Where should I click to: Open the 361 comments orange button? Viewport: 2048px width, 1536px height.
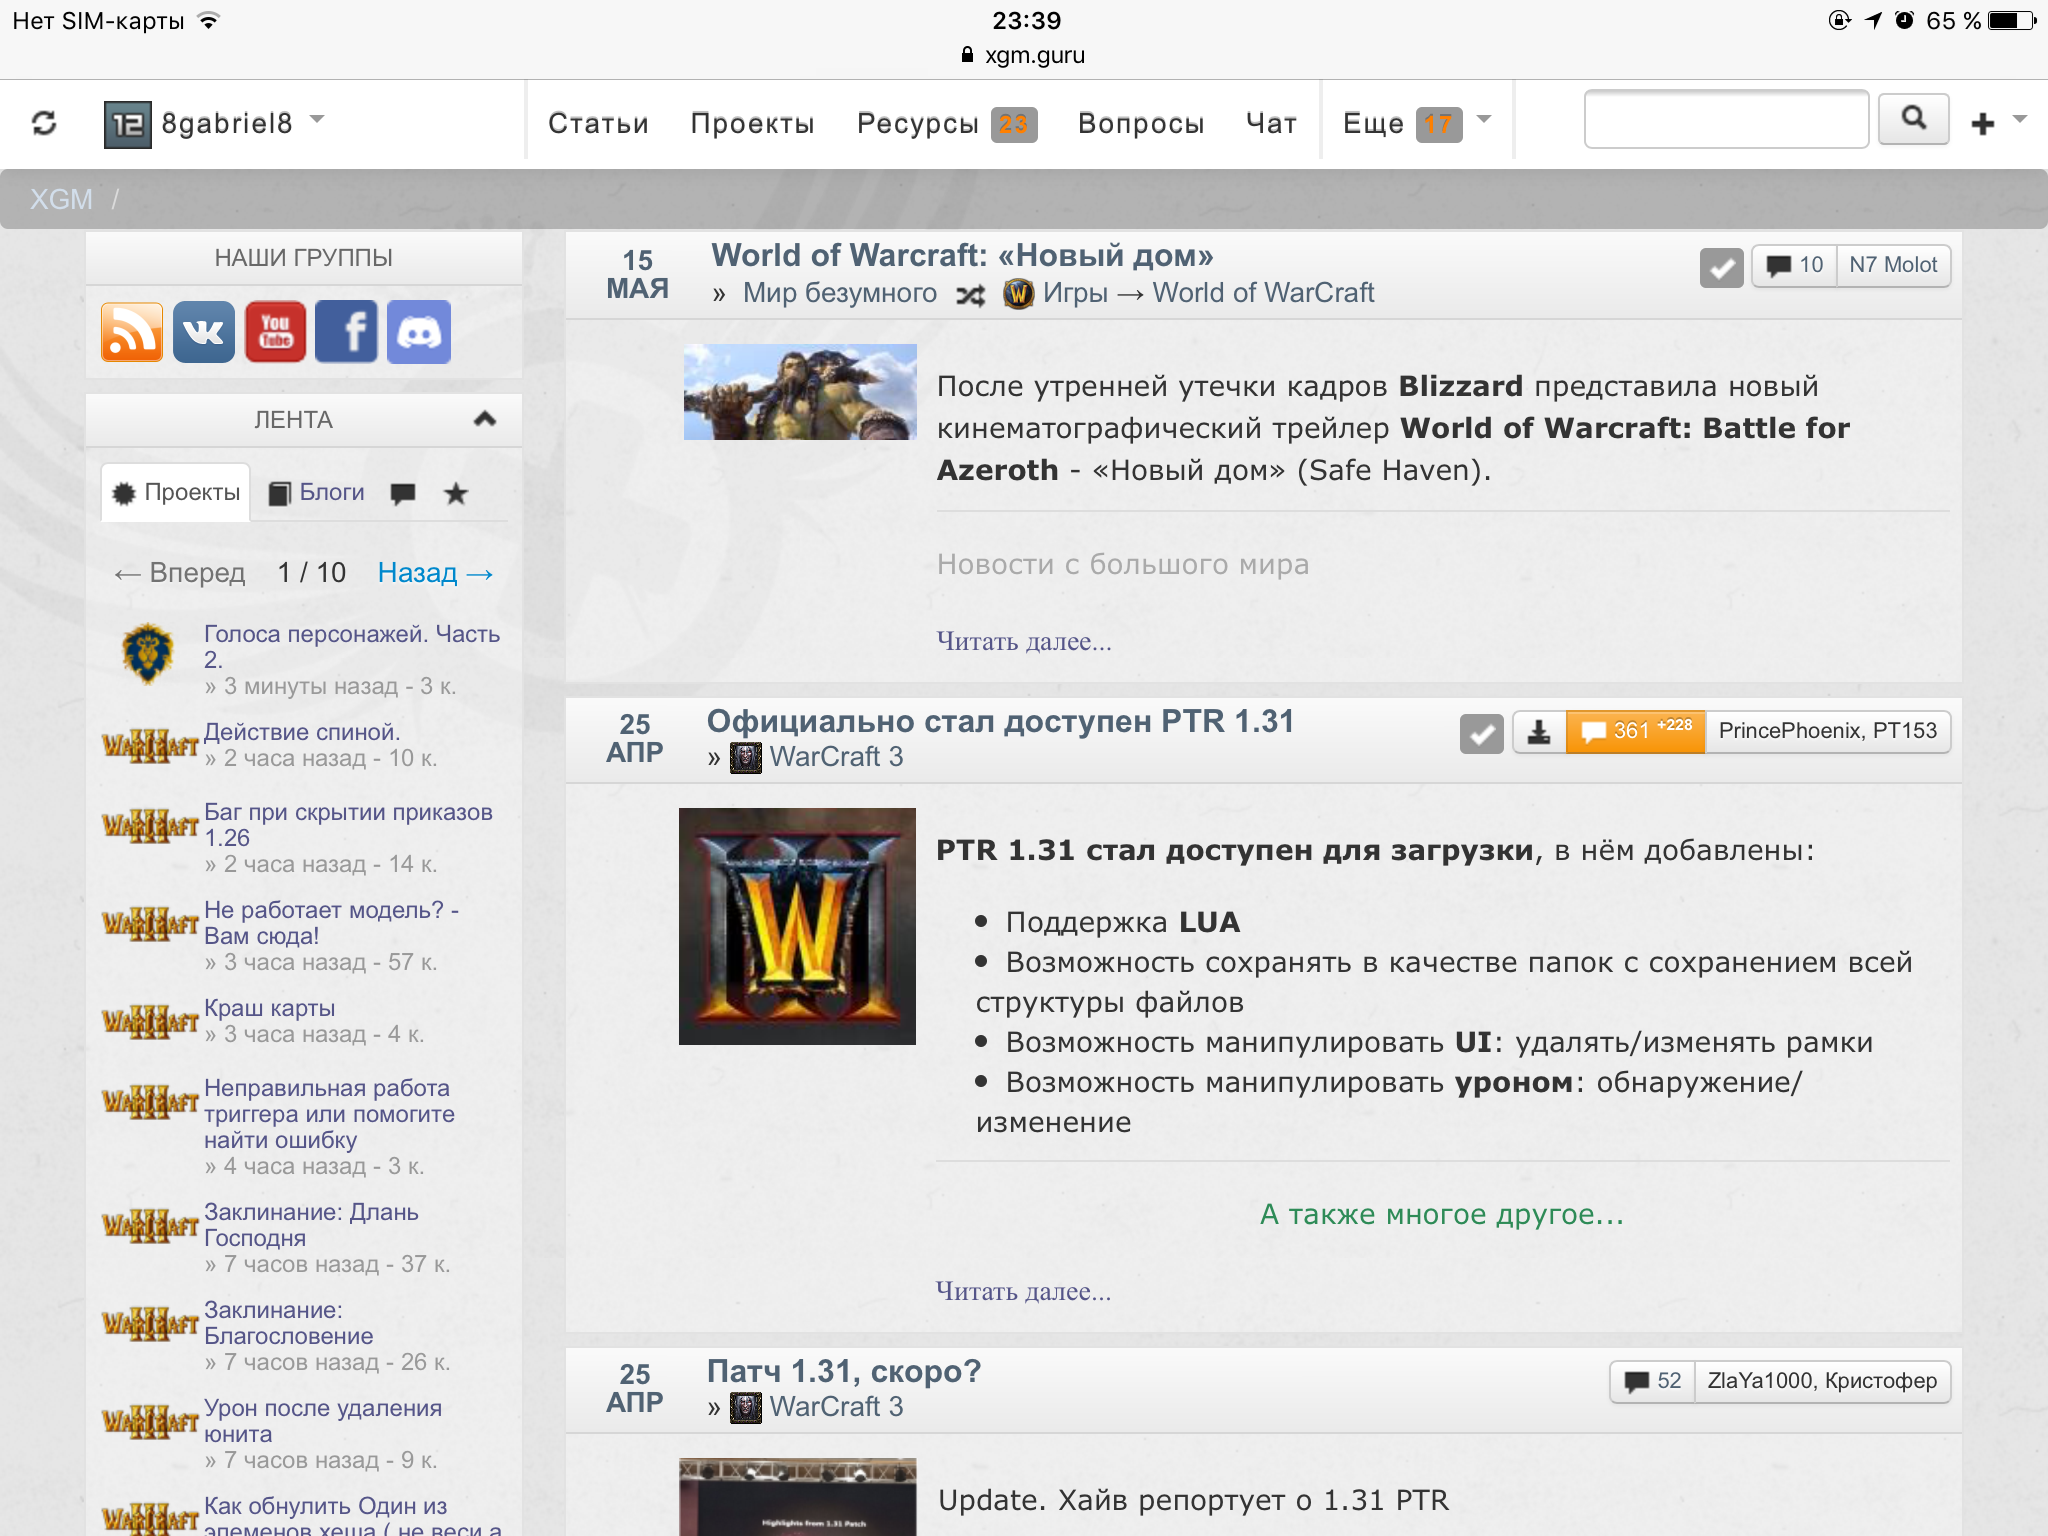[1636, 731]
